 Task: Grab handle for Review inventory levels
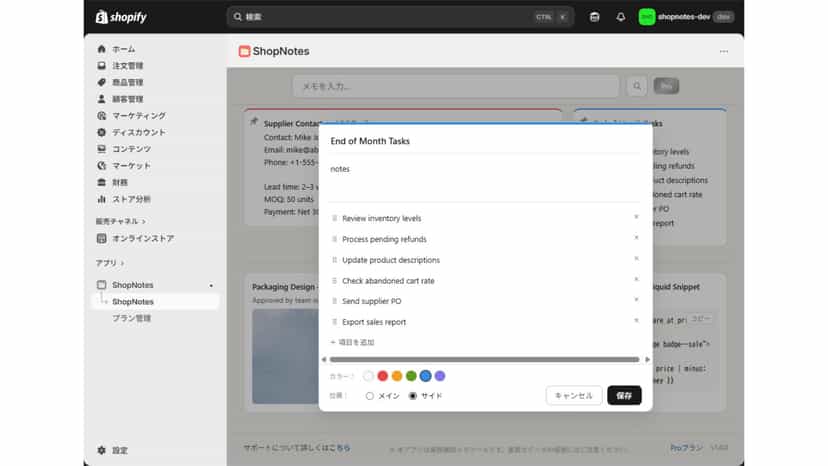point(334,218)
